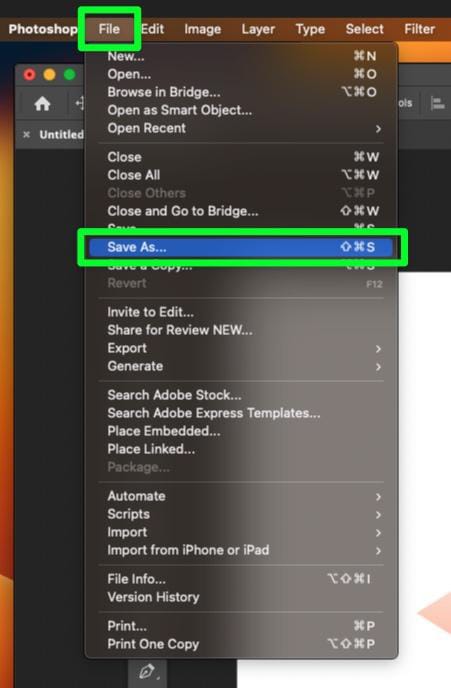Close the Untitled document tab
Viewport: 451px width, 688px height.
point(27,134)
